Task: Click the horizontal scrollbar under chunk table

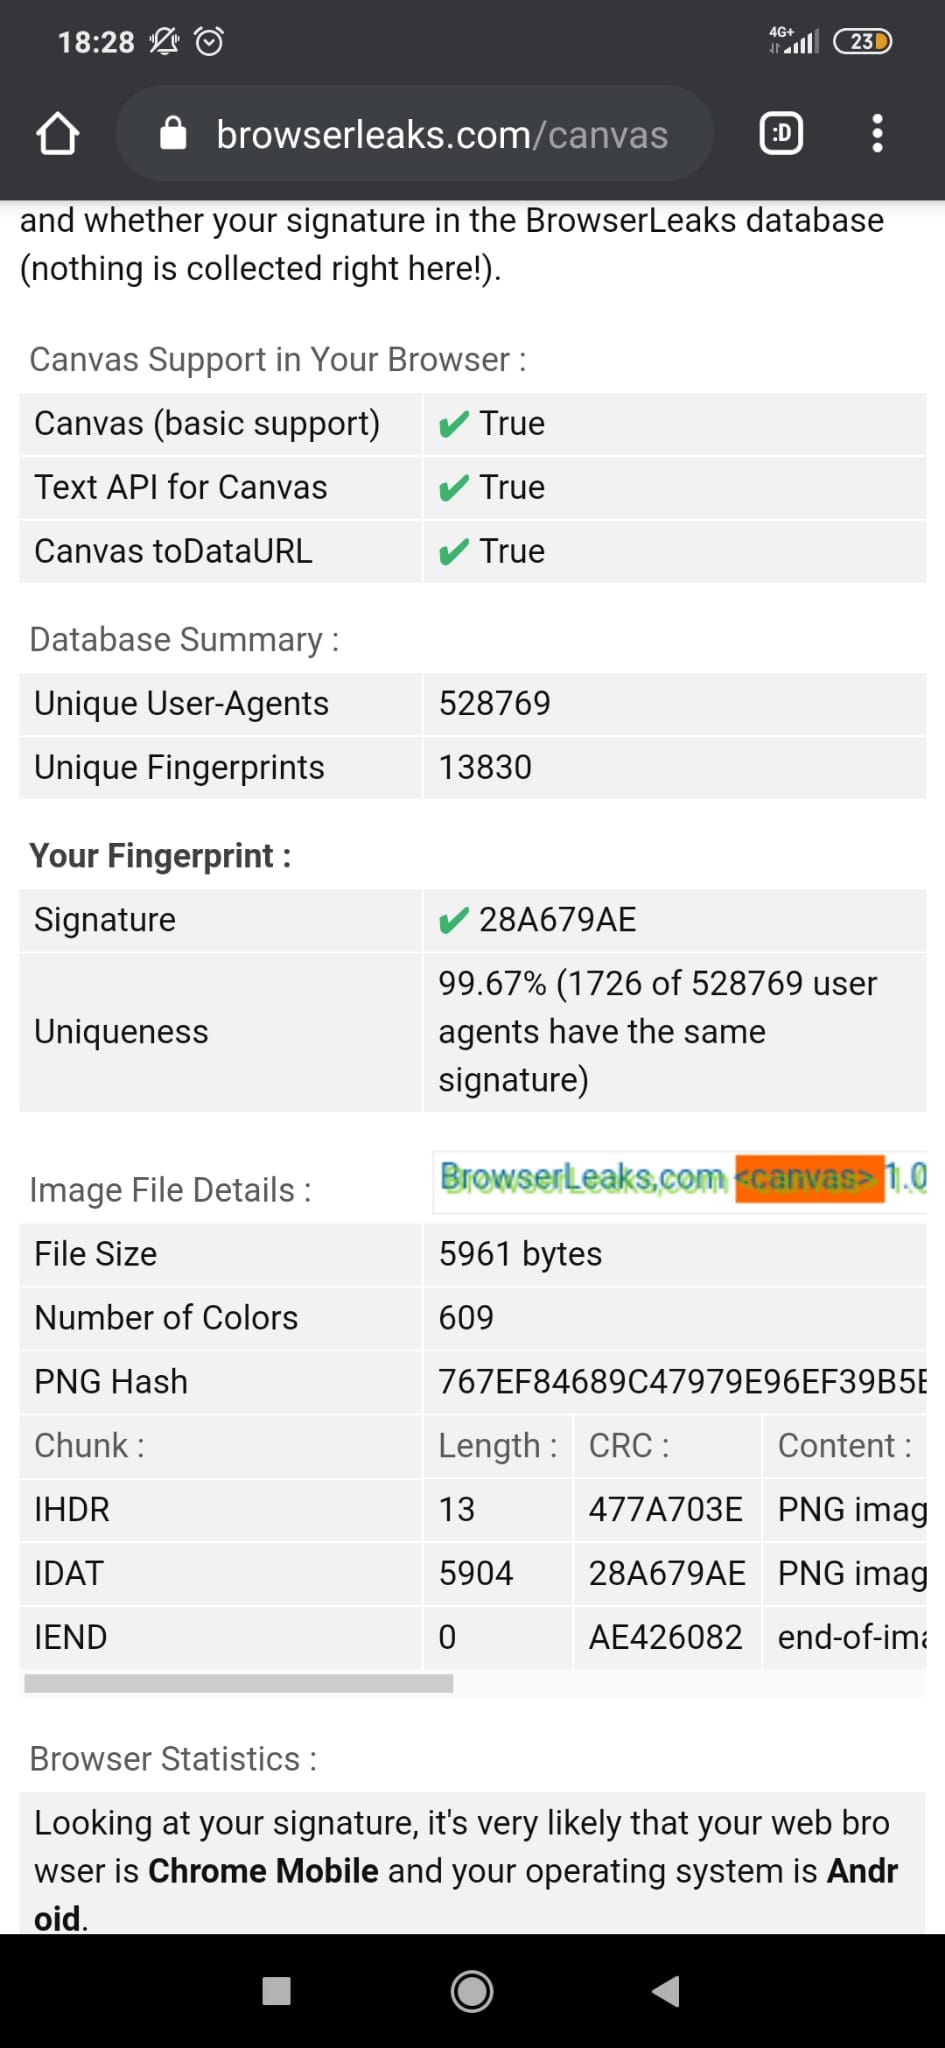Action: [x=239, y=1684]
